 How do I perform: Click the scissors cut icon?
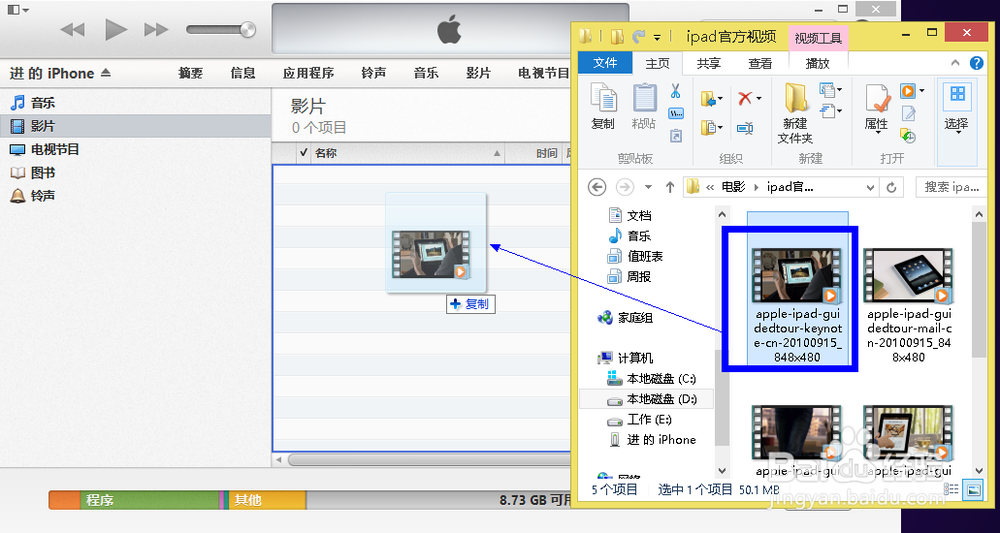[675, 91]
